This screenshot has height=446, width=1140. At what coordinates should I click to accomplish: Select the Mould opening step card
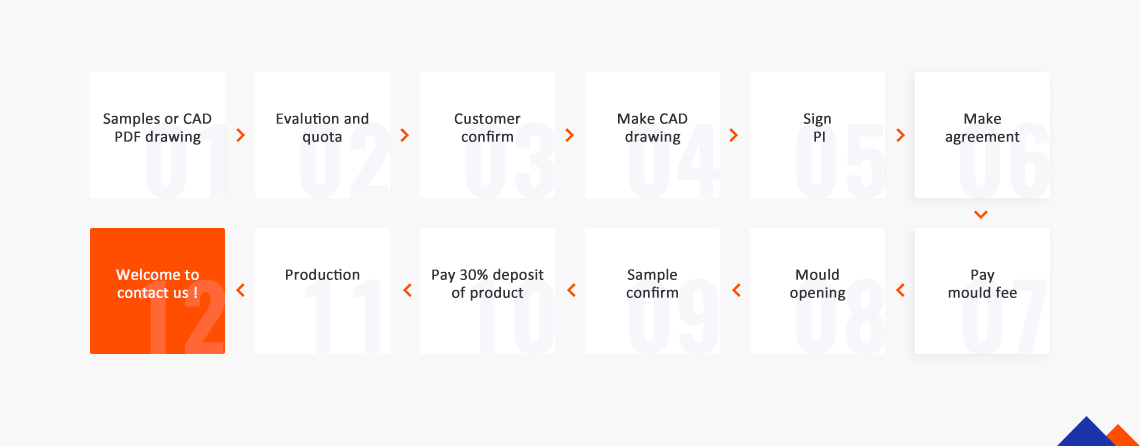coord(817,290)
